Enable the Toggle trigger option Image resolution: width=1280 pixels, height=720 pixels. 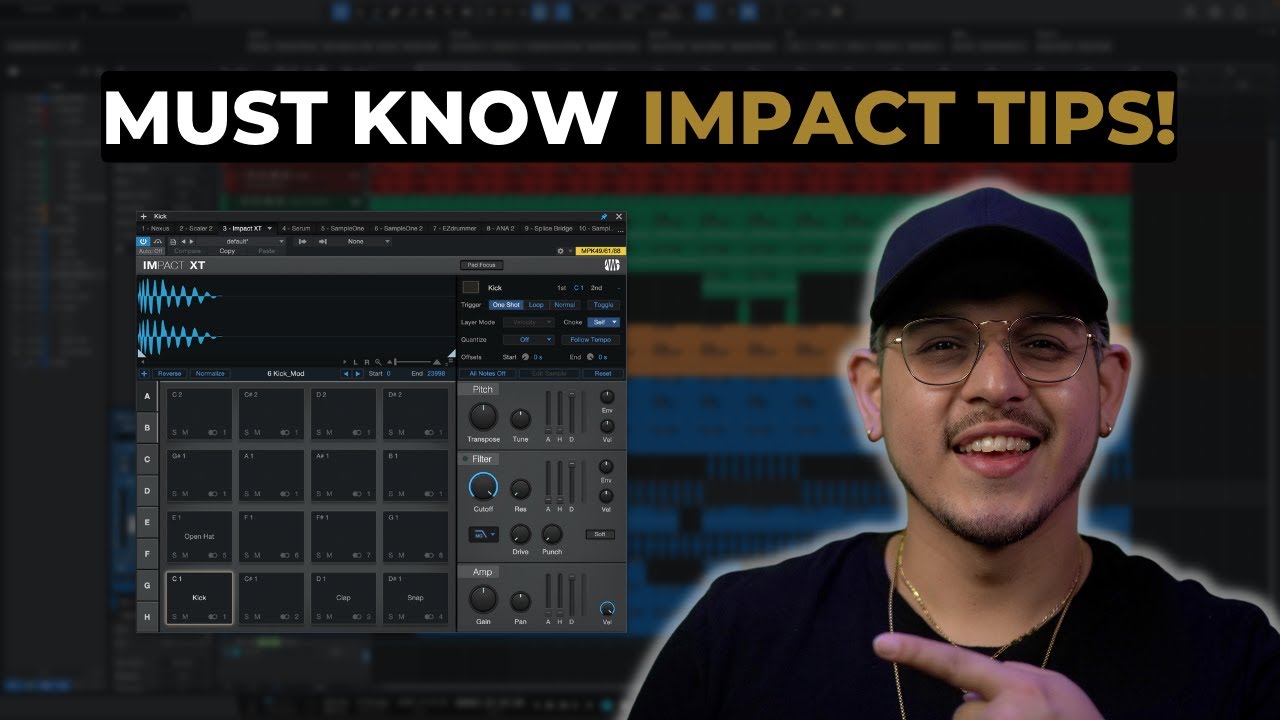[x=603, y=305]
